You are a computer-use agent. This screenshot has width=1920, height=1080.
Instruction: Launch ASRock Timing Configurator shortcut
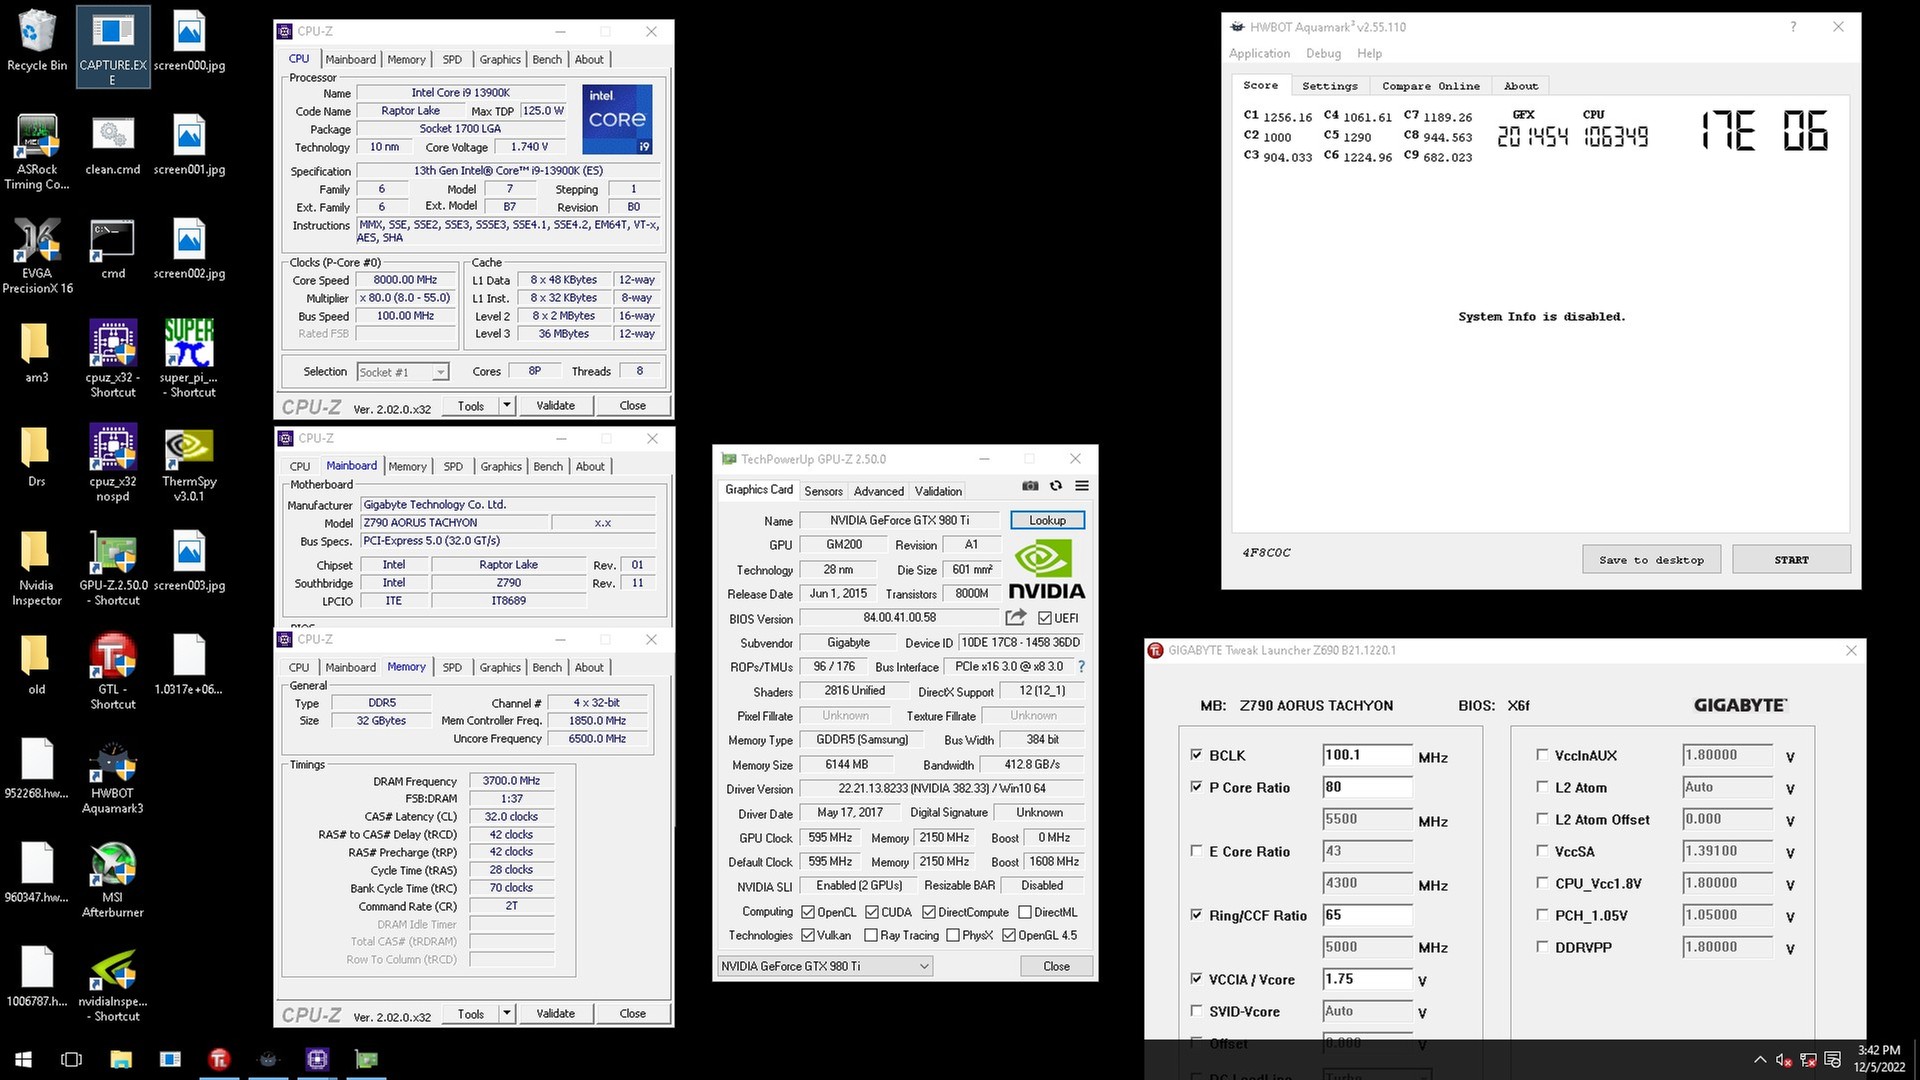click(x=37, y=152)
